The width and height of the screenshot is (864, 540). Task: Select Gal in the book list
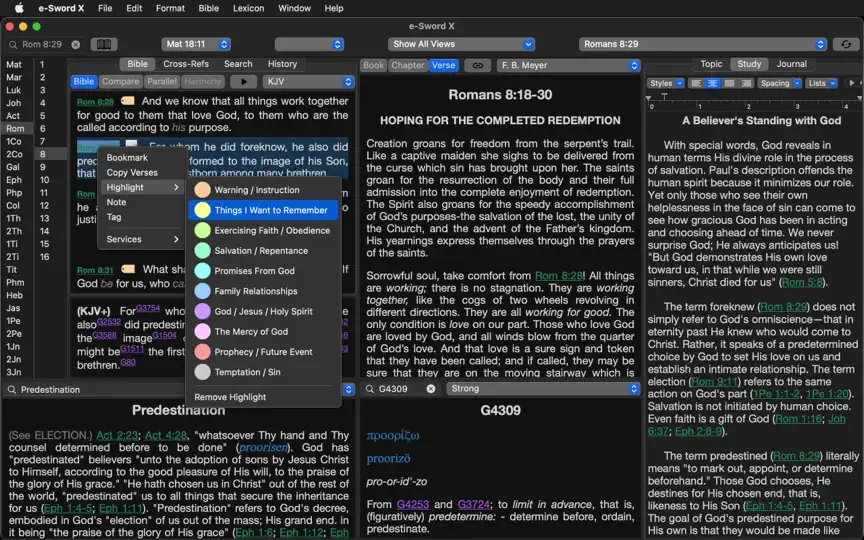[13, 167]
